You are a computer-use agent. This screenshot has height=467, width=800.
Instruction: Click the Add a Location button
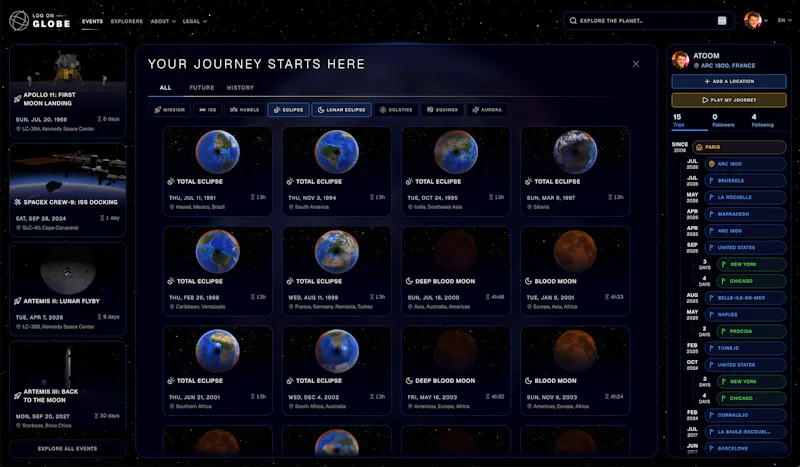(x=729, y=81)
